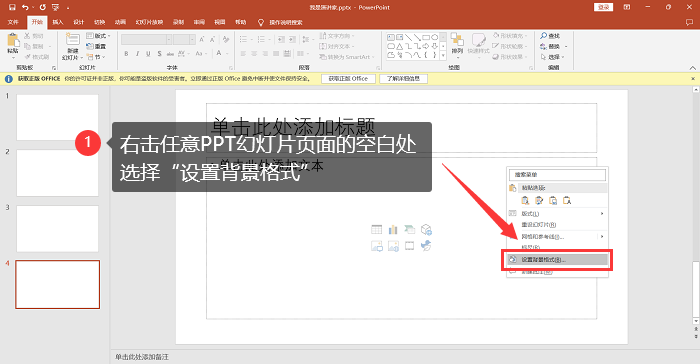This screenshot has width=700, height=364.
Task: Toggle Underline formatting button
Action: (148, 54)
